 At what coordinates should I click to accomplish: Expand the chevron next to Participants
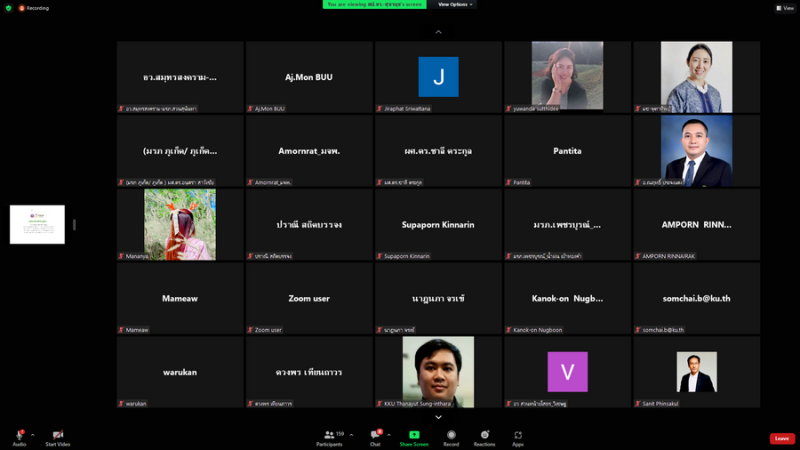point(351,435)
